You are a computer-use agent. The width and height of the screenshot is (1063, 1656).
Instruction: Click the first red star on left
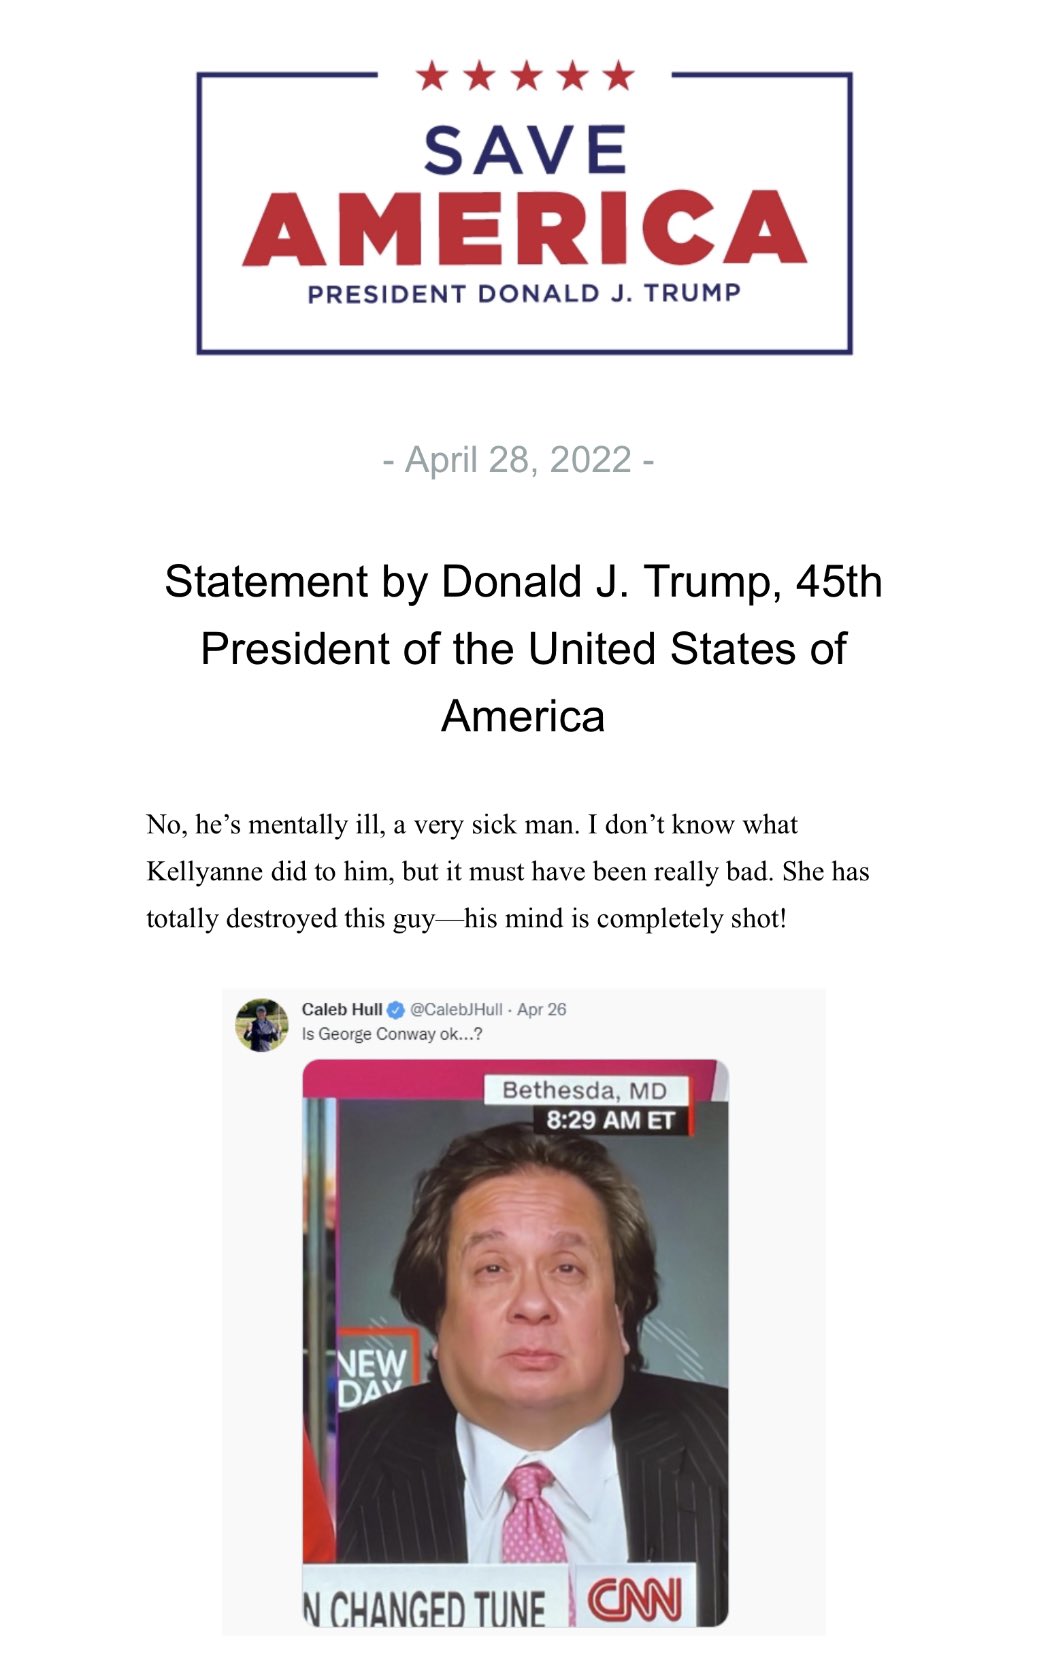[x=431, y=75]
